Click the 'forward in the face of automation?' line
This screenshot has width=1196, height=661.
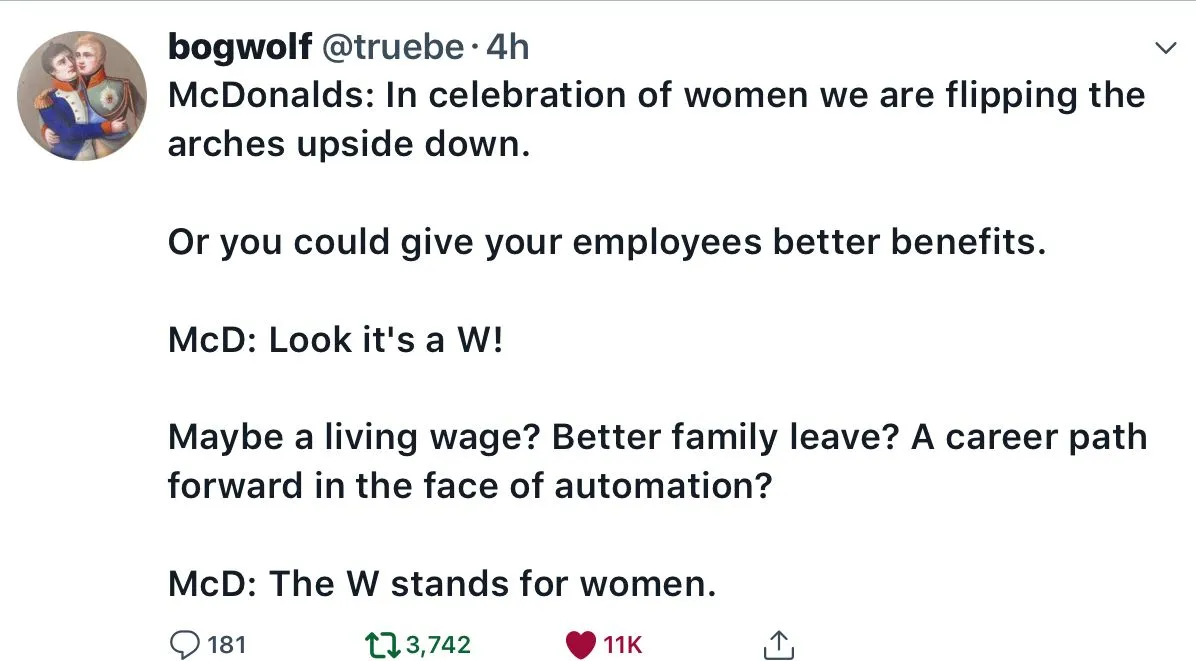tap(470, 486)
